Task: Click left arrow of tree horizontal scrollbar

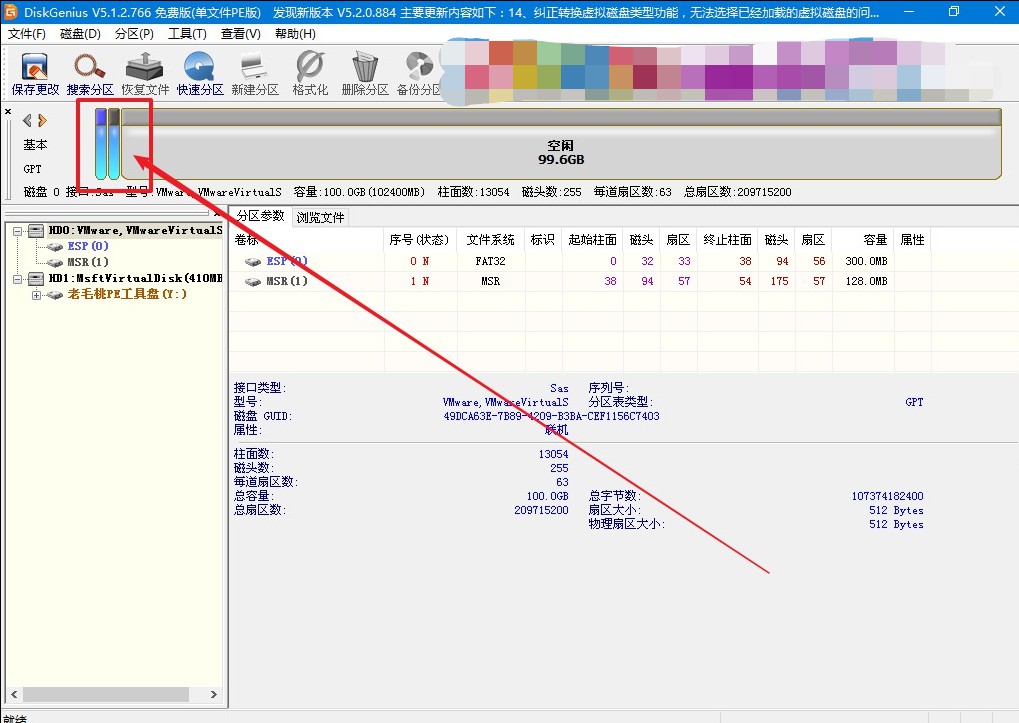Action: 14,694
